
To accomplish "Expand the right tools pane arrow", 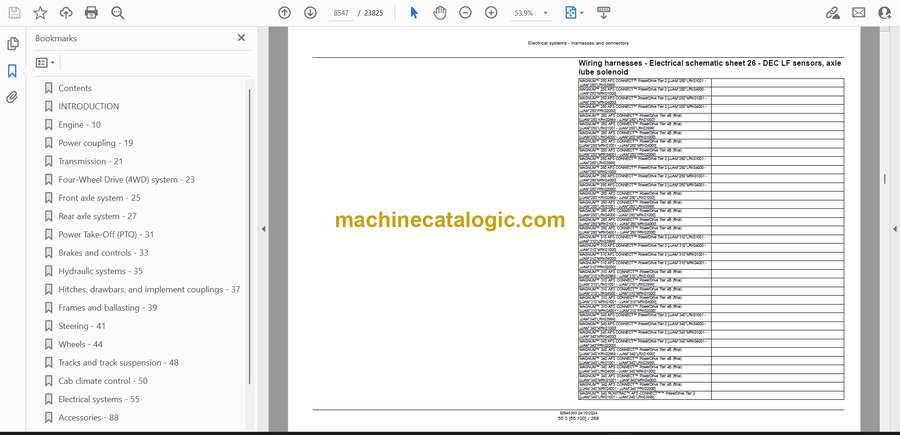I will tap(894, 229).
